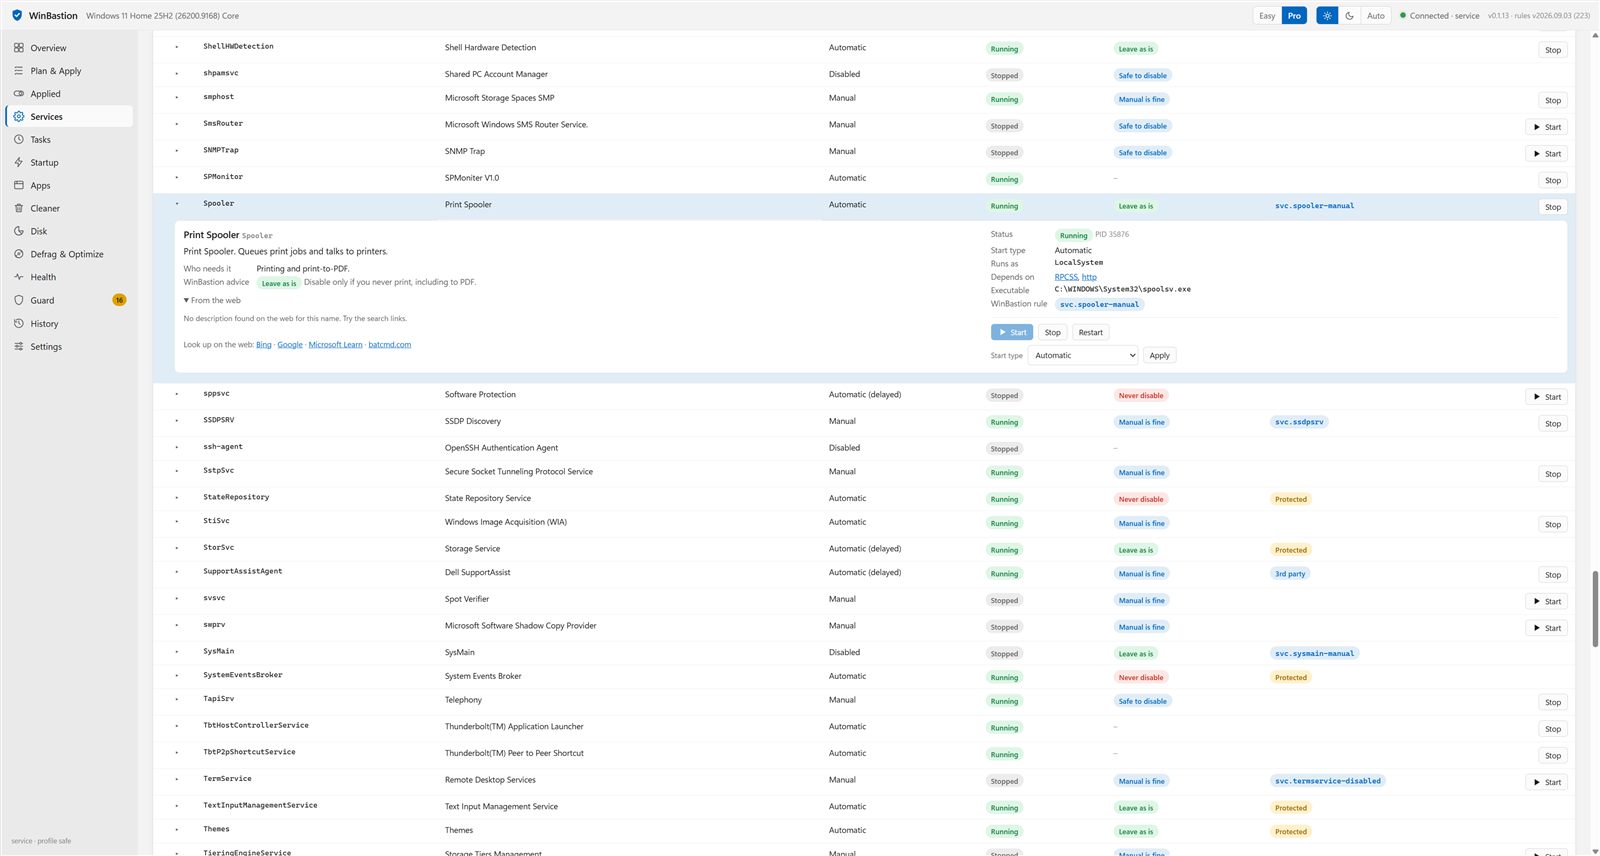1600x856 pixels.
Task: Follow the RPCSS dependency link
Action: tap(1066, 277)
